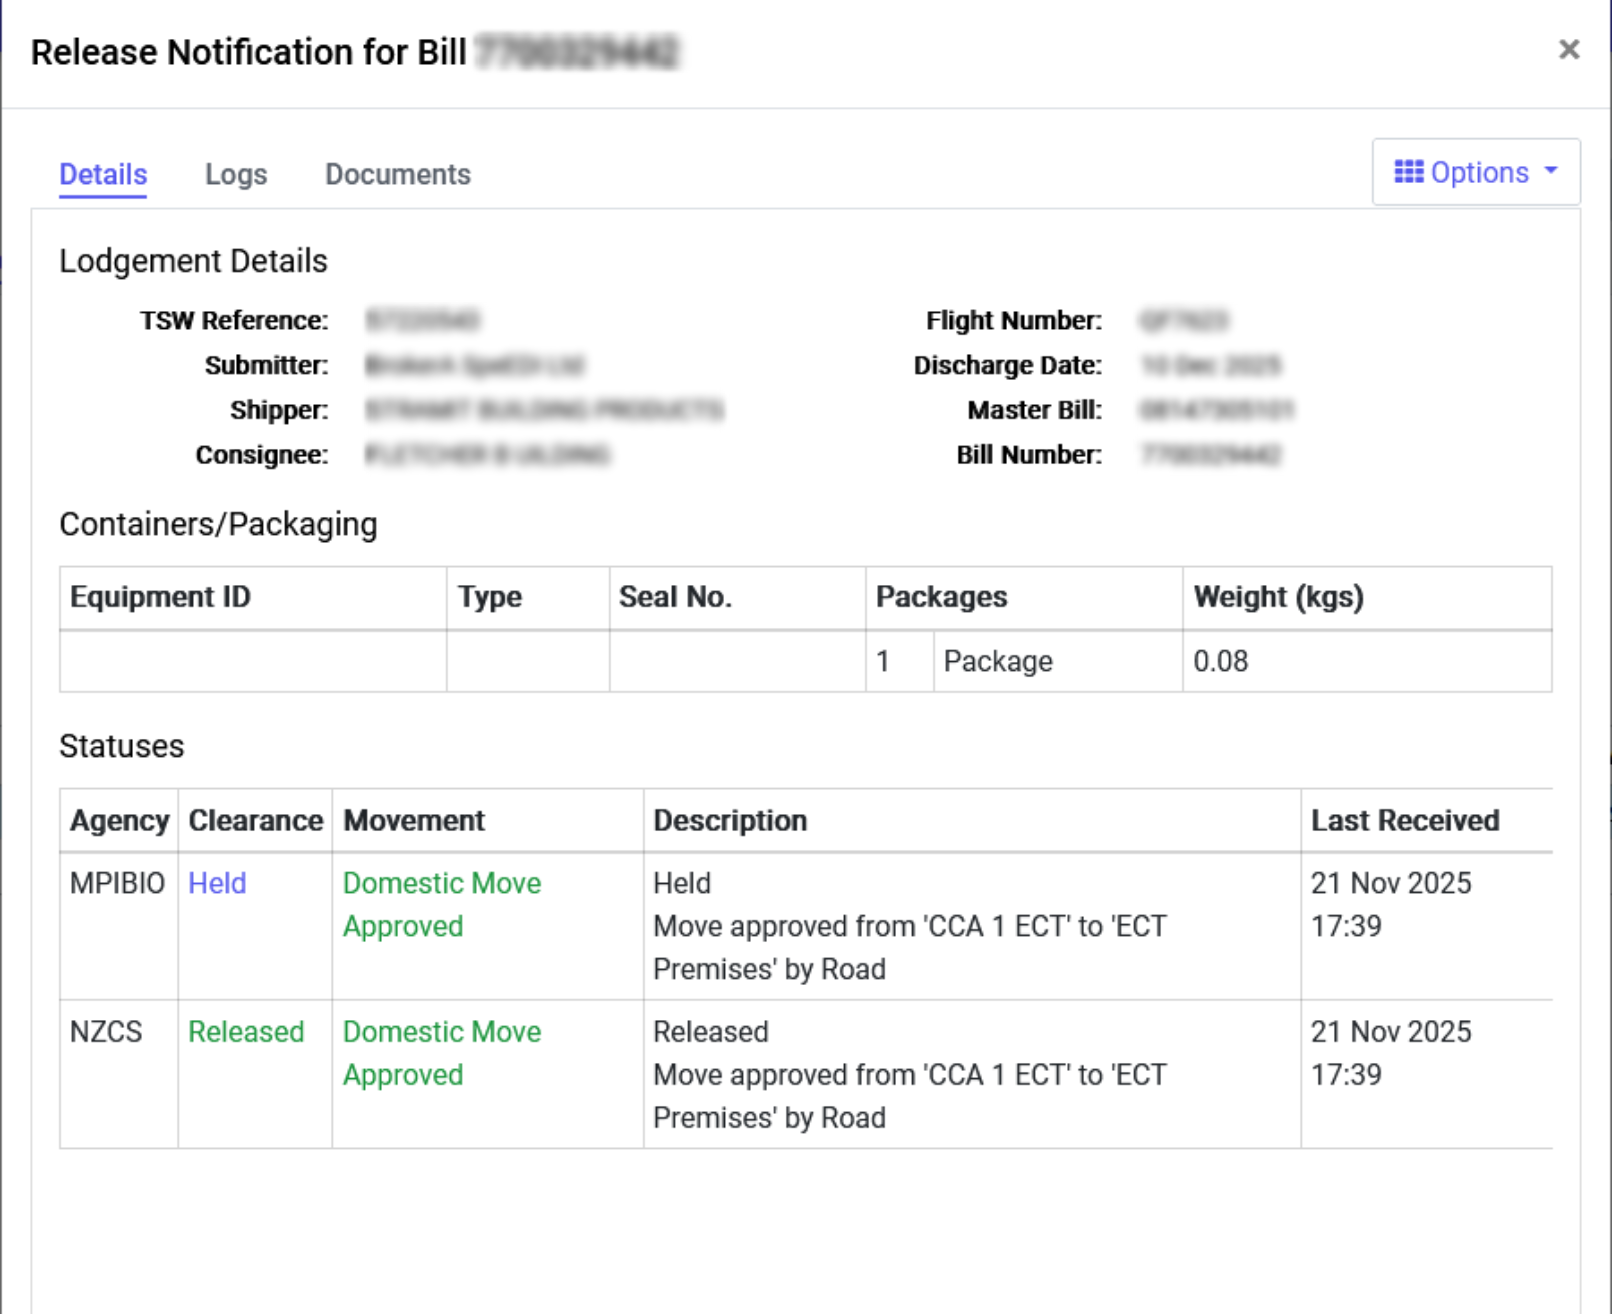This screenshot has height=1314, width=1612.
Task: Click the Last Received column header
Action: pyautogui.click(x=1404, y=820)
